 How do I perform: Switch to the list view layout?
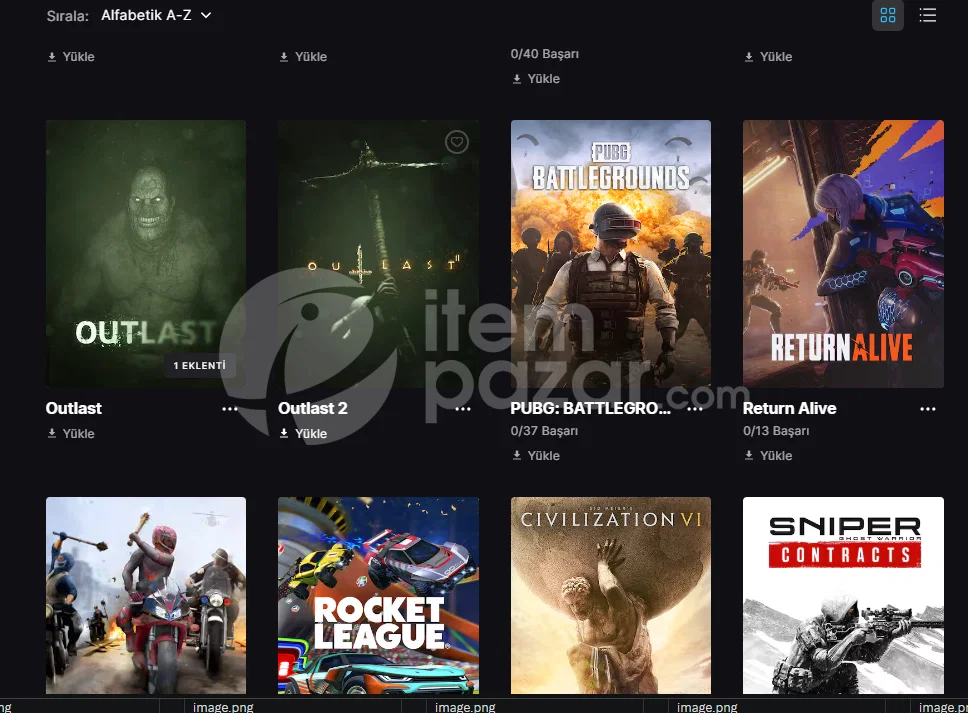click(x=927, y=15)
